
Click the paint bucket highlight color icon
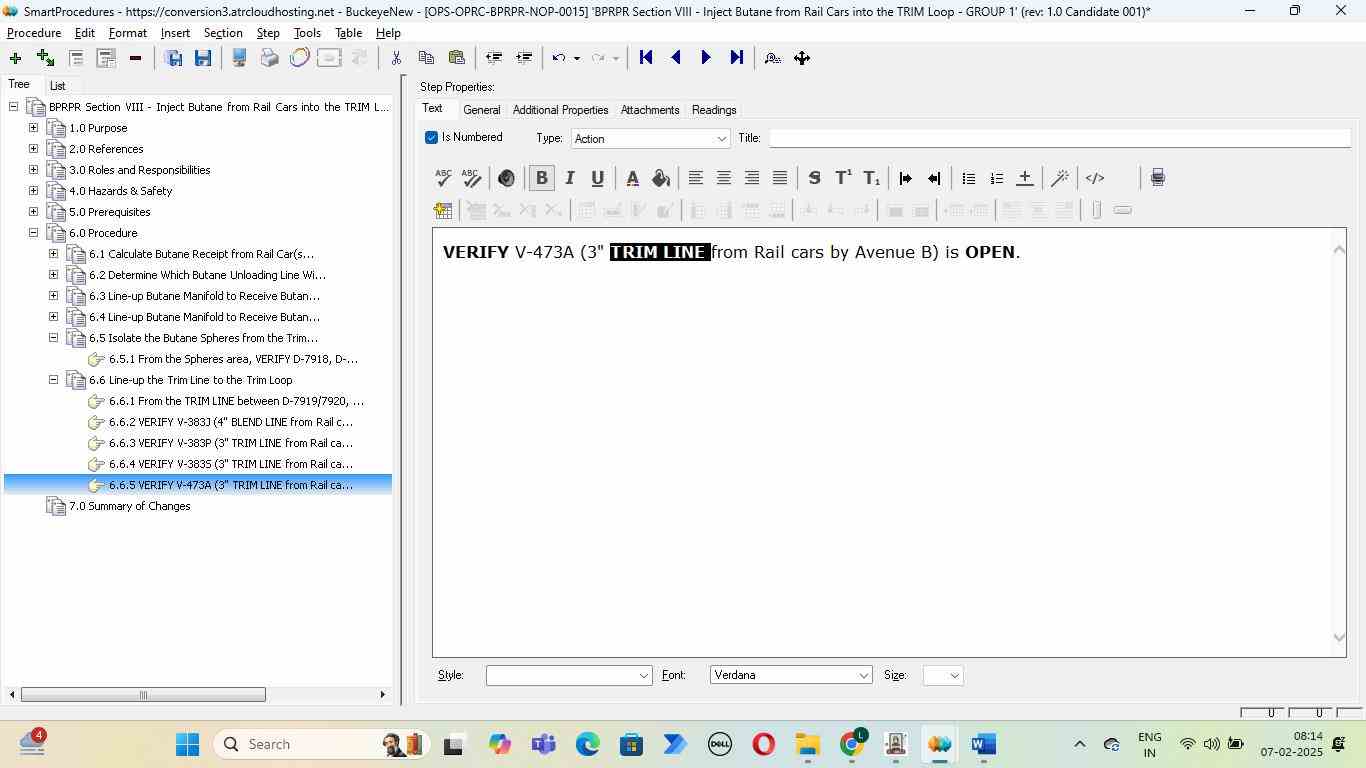coord(661,178)
